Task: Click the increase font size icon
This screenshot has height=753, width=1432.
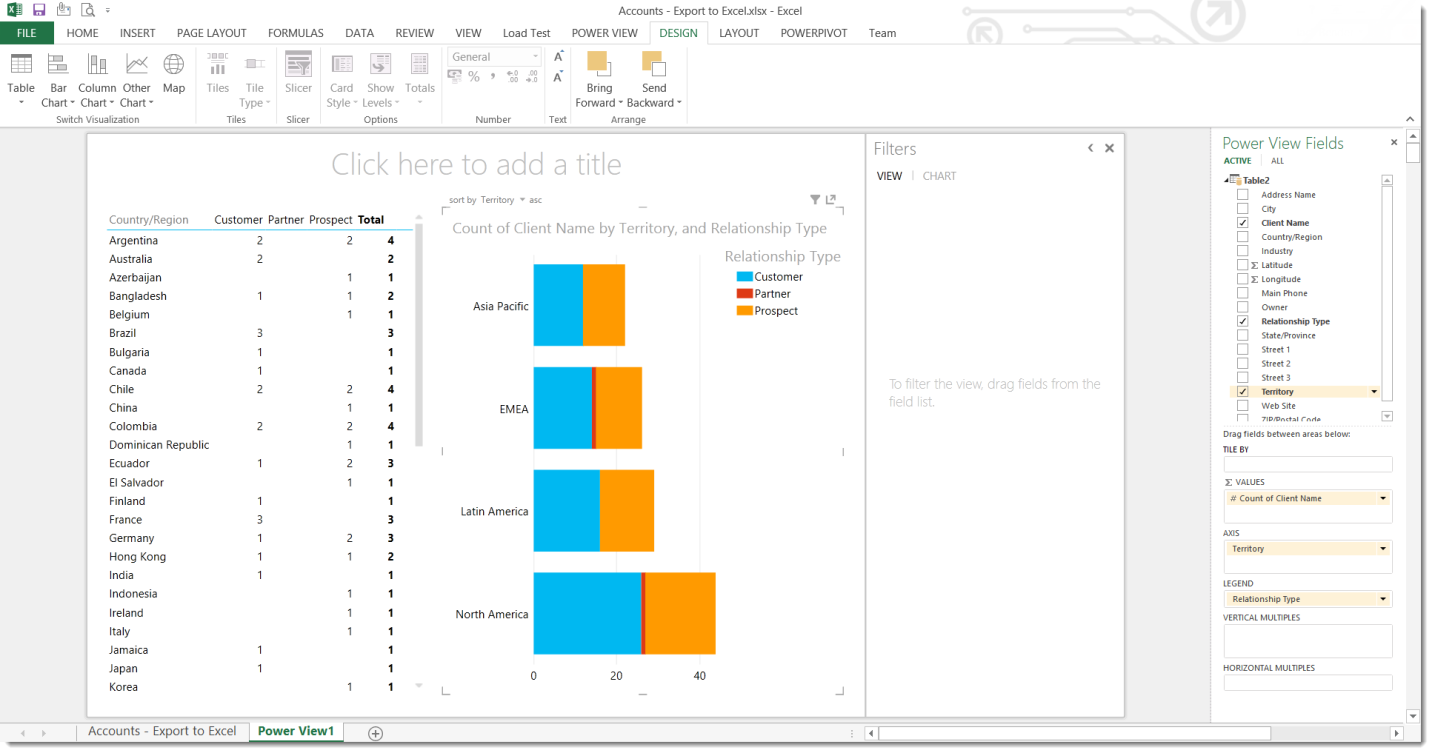Action: coord(558,57)
